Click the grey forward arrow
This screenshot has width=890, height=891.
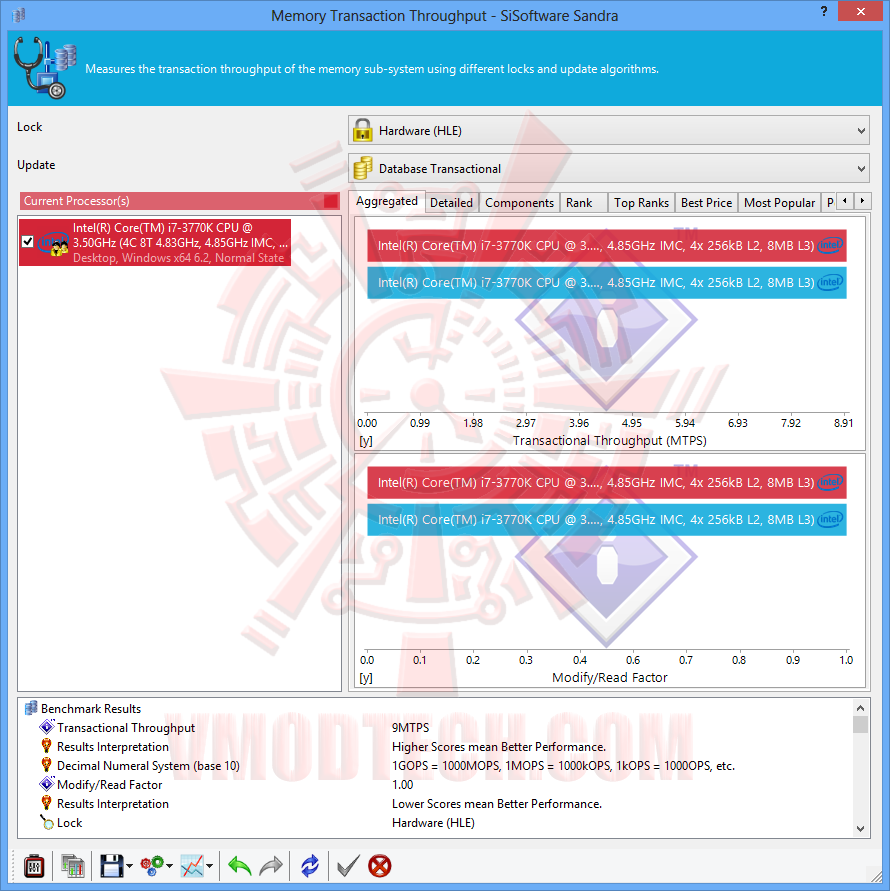click(x=271, y=866)
